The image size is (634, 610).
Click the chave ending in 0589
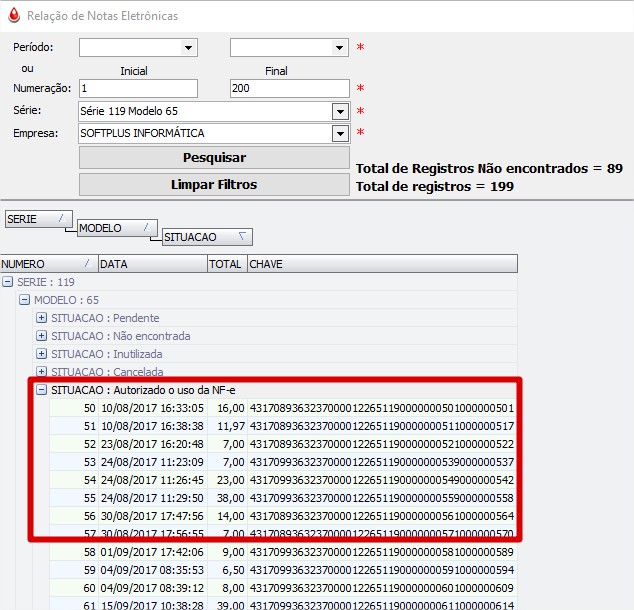[x=382, y=552]
